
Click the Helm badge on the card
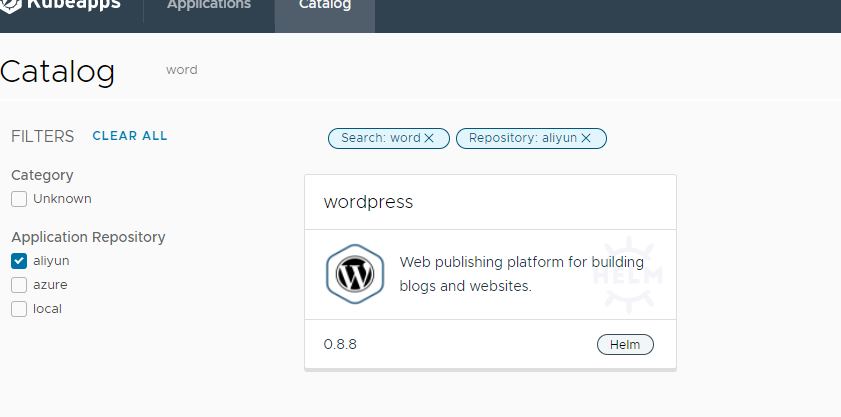coord(625,345)
